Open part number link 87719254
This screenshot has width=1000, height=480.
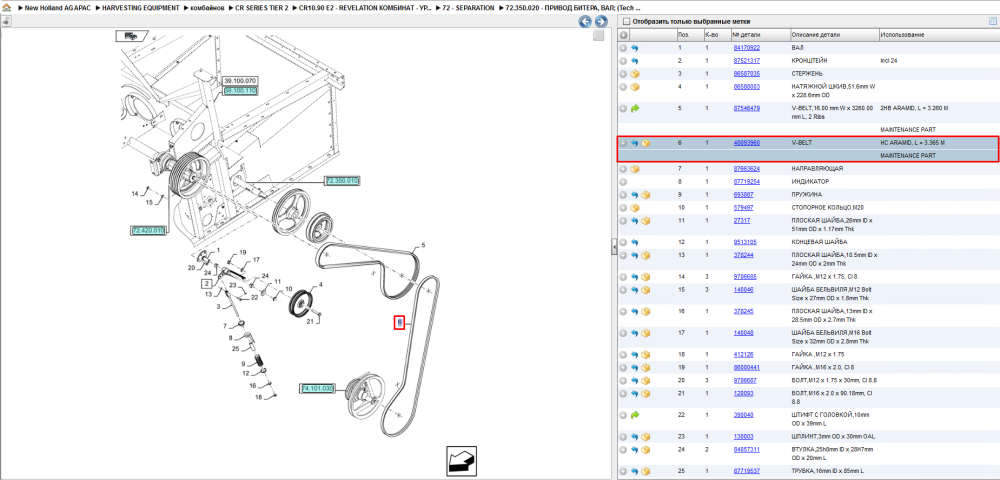pos(746,182)
